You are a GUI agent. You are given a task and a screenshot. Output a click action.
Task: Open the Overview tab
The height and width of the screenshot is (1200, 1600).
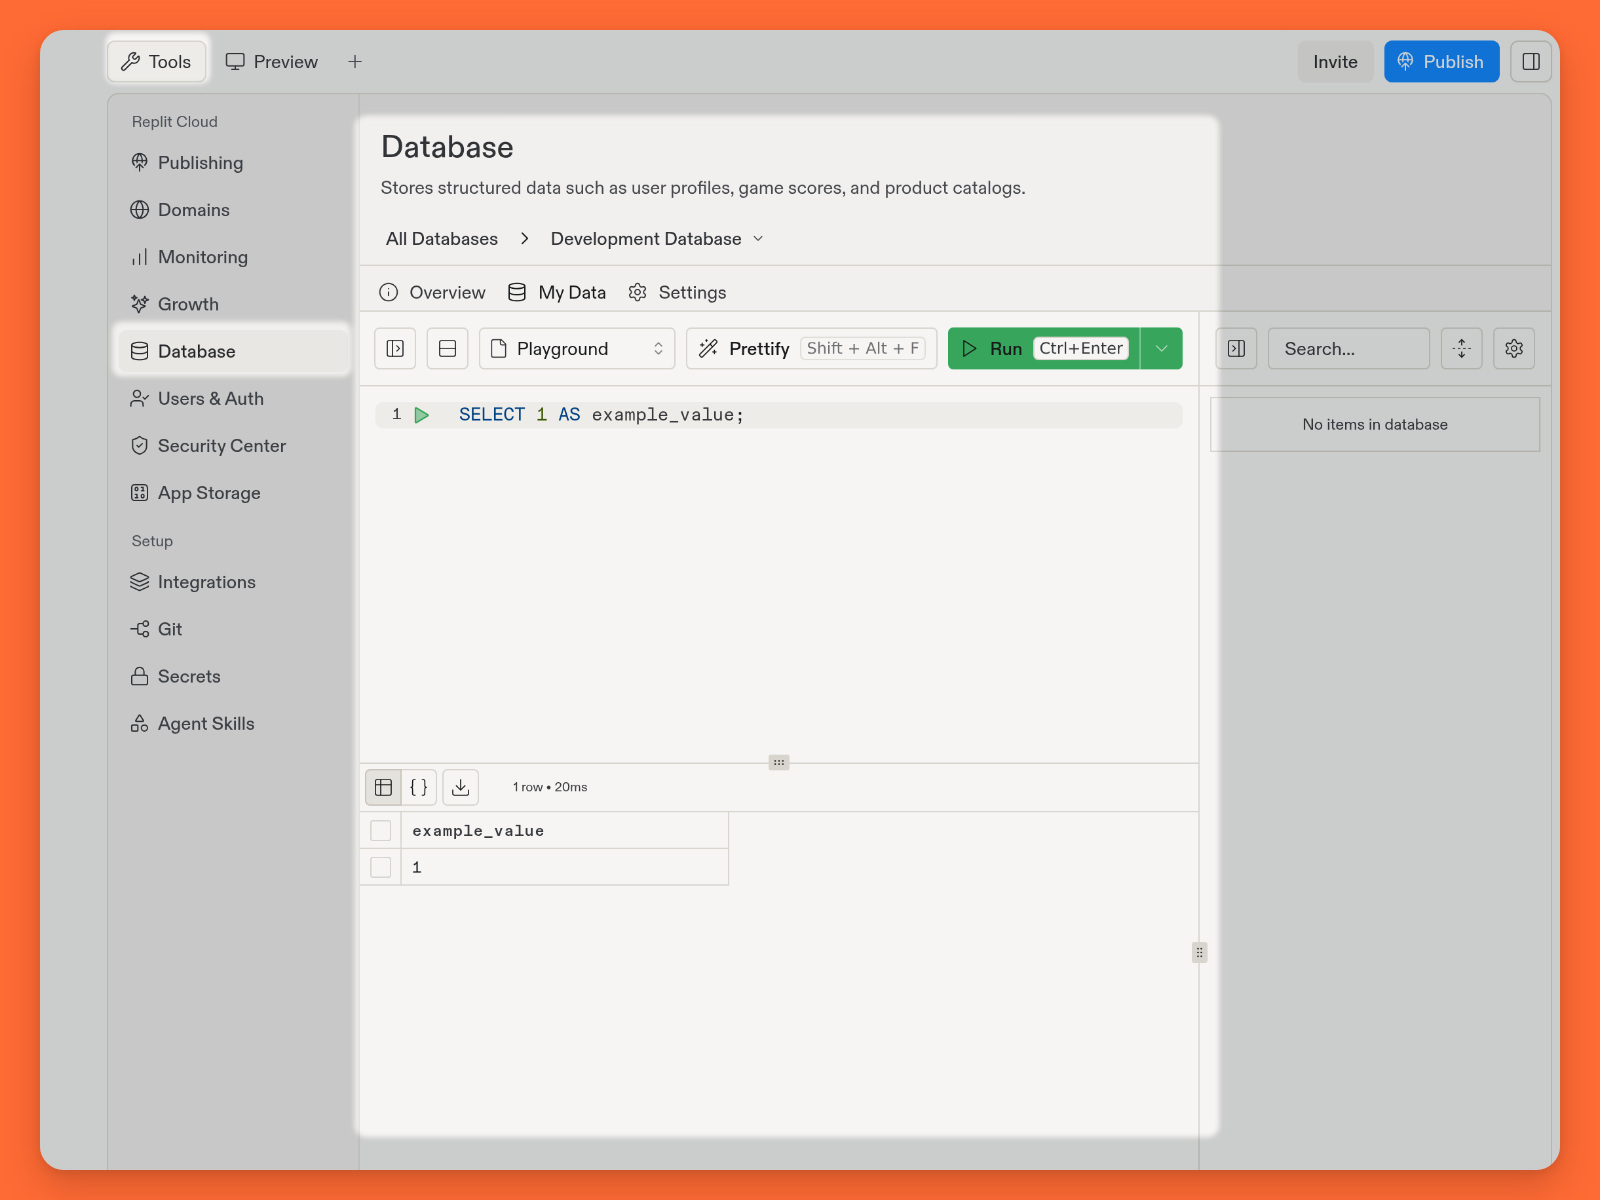(x=432, y=292)
